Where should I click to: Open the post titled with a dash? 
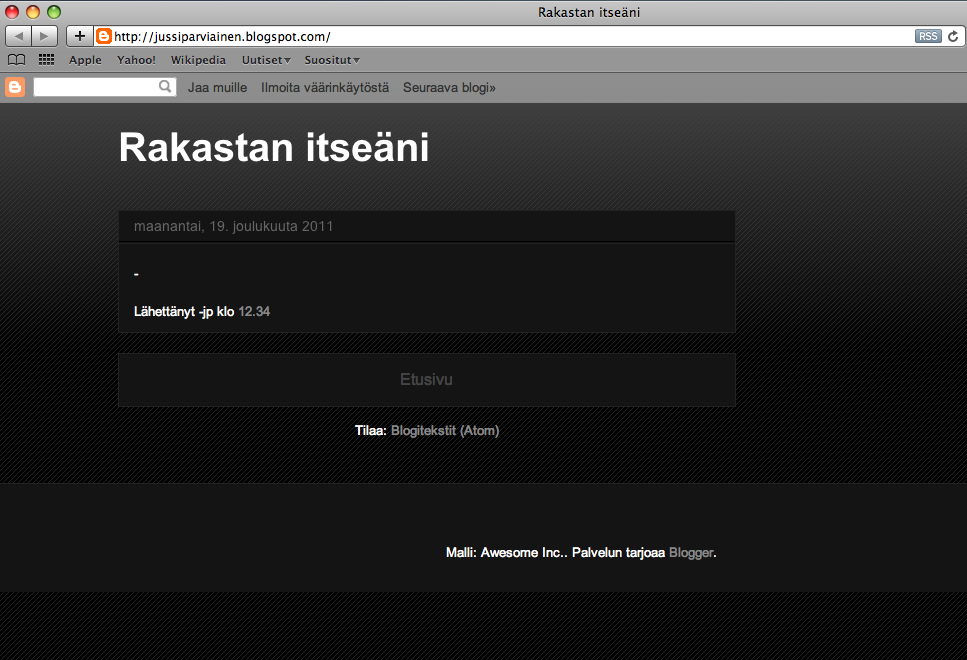point(136,274)
